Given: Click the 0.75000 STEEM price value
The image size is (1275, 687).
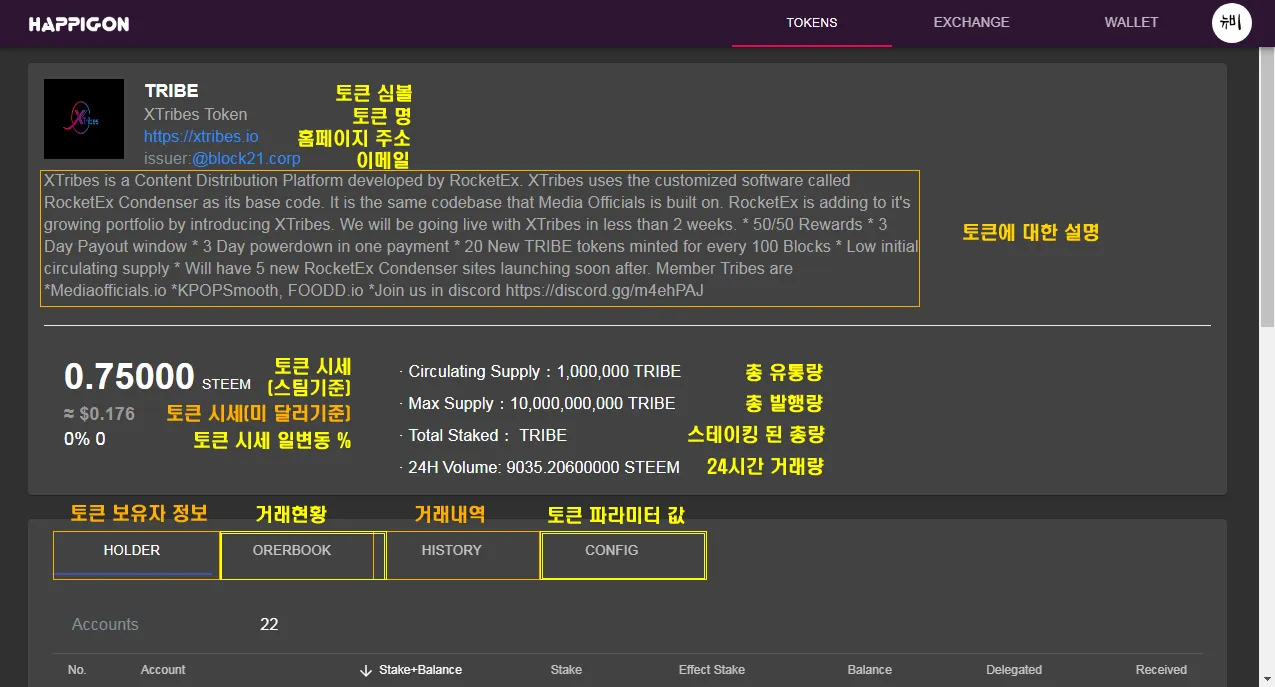Looking at the screenshot, I should point(158,378).
